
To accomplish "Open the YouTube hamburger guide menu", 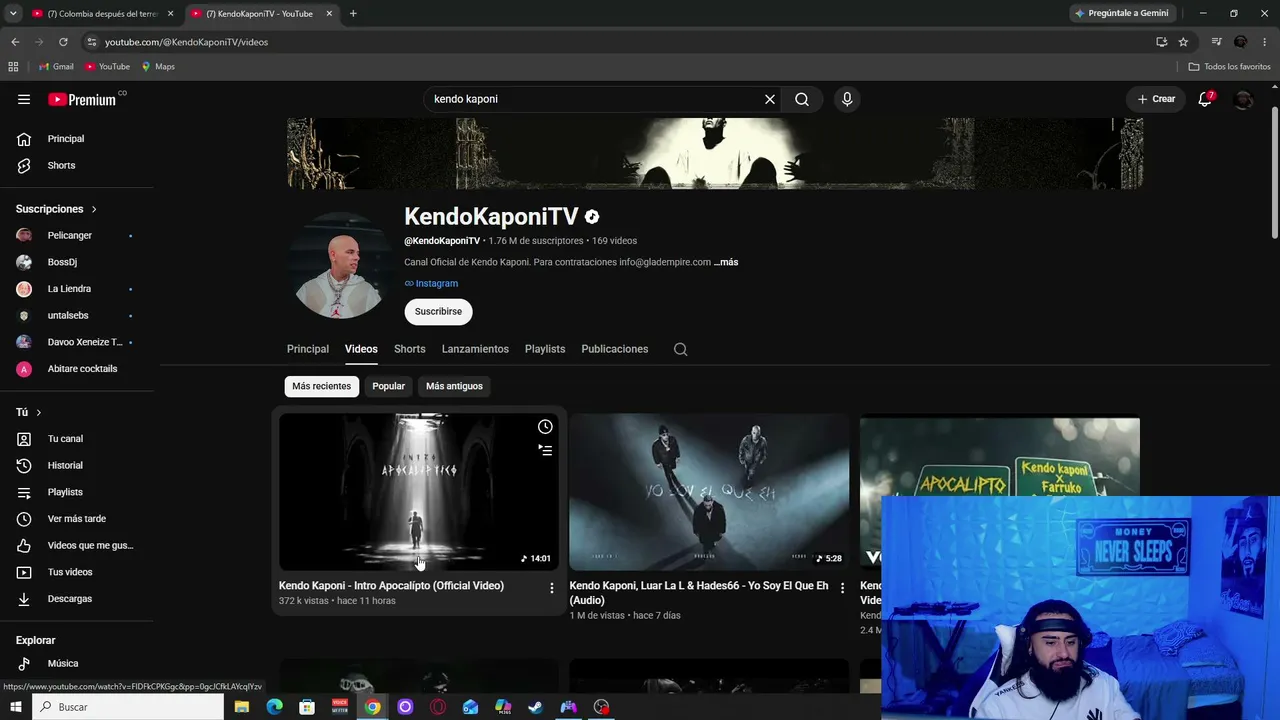I will pyautogui.click(x=24, y=99).
